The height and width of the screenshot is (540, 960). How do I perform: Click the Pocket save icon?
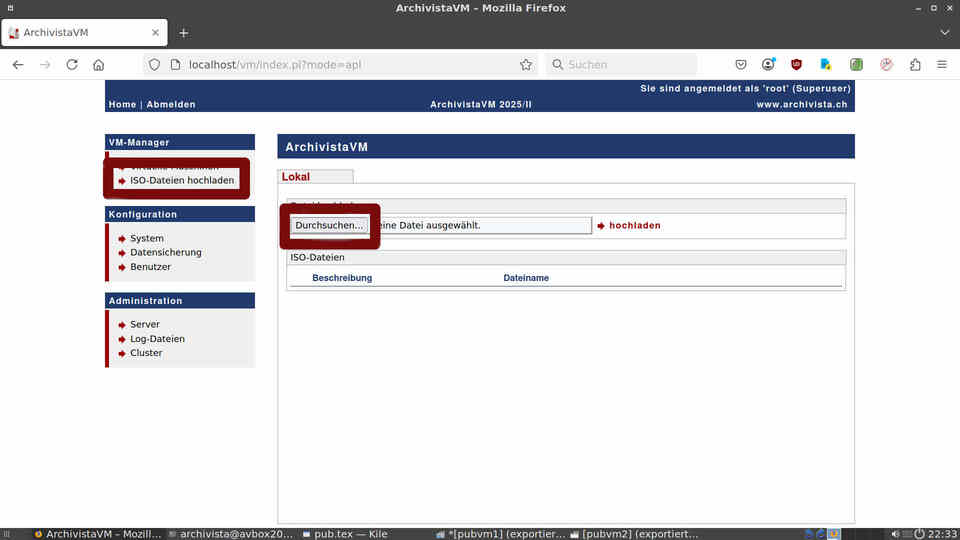point(741,64)
